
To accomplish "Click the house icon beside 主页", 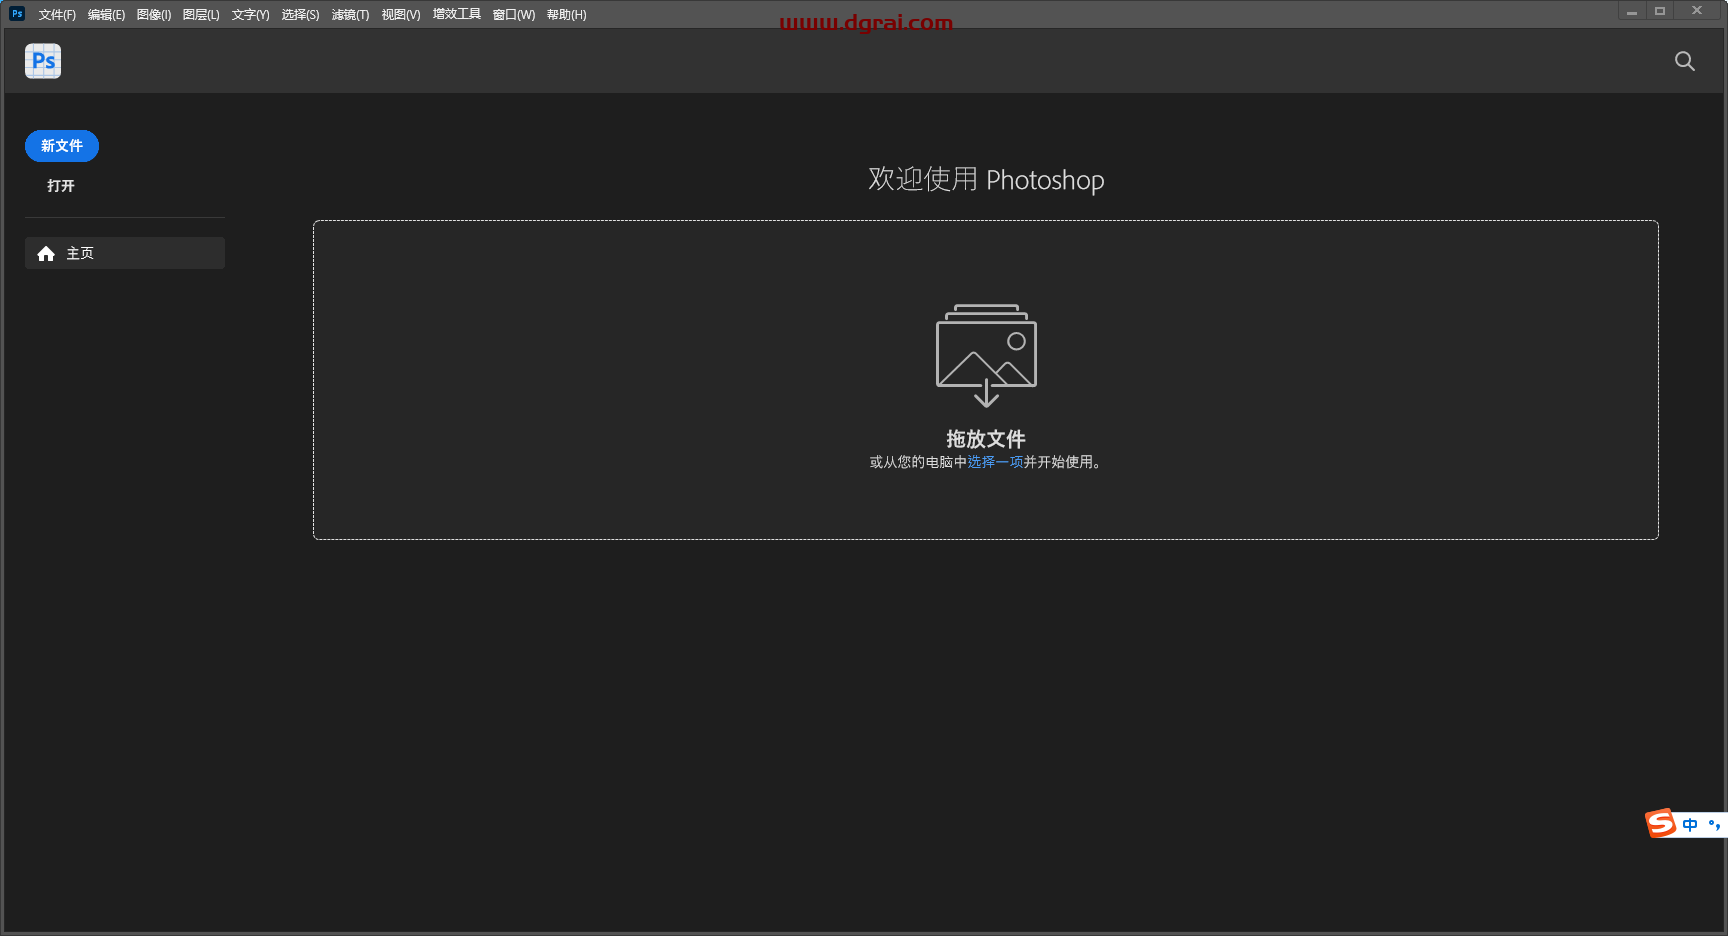I will coord(46,254).
